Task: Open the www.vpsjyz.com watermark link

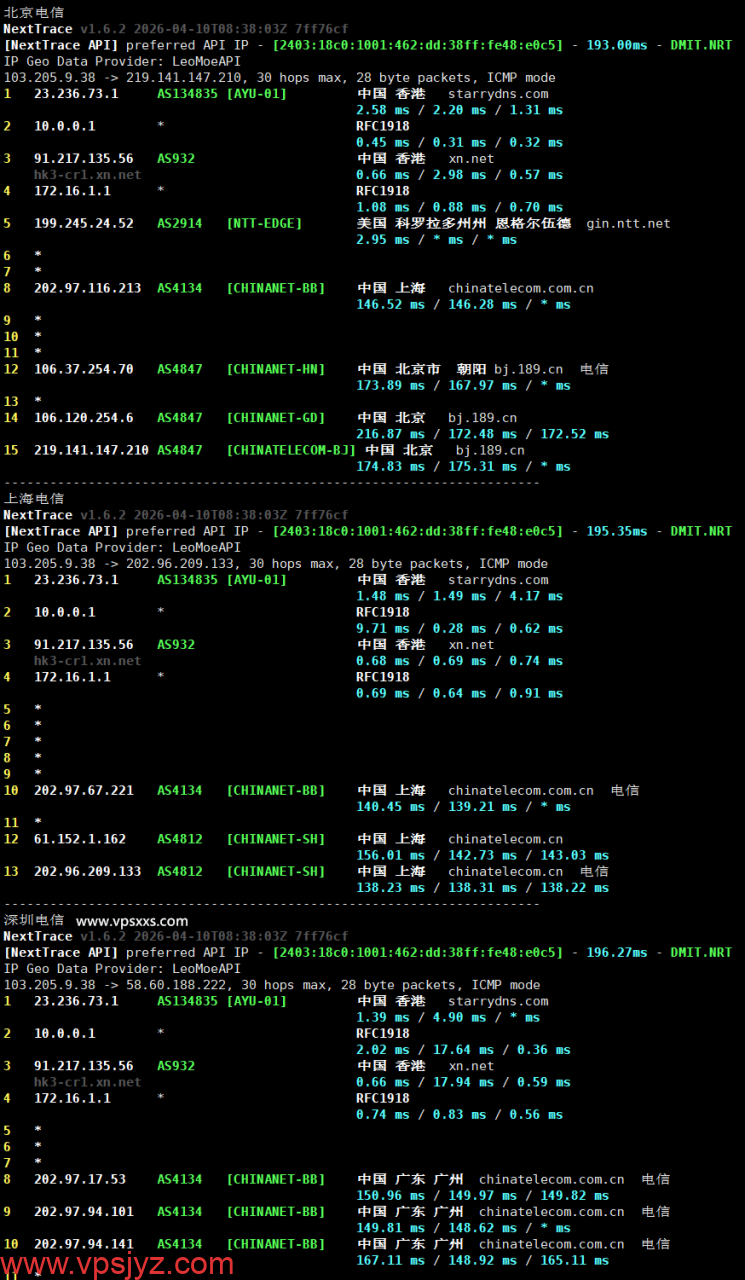Action: (117, 1262)
